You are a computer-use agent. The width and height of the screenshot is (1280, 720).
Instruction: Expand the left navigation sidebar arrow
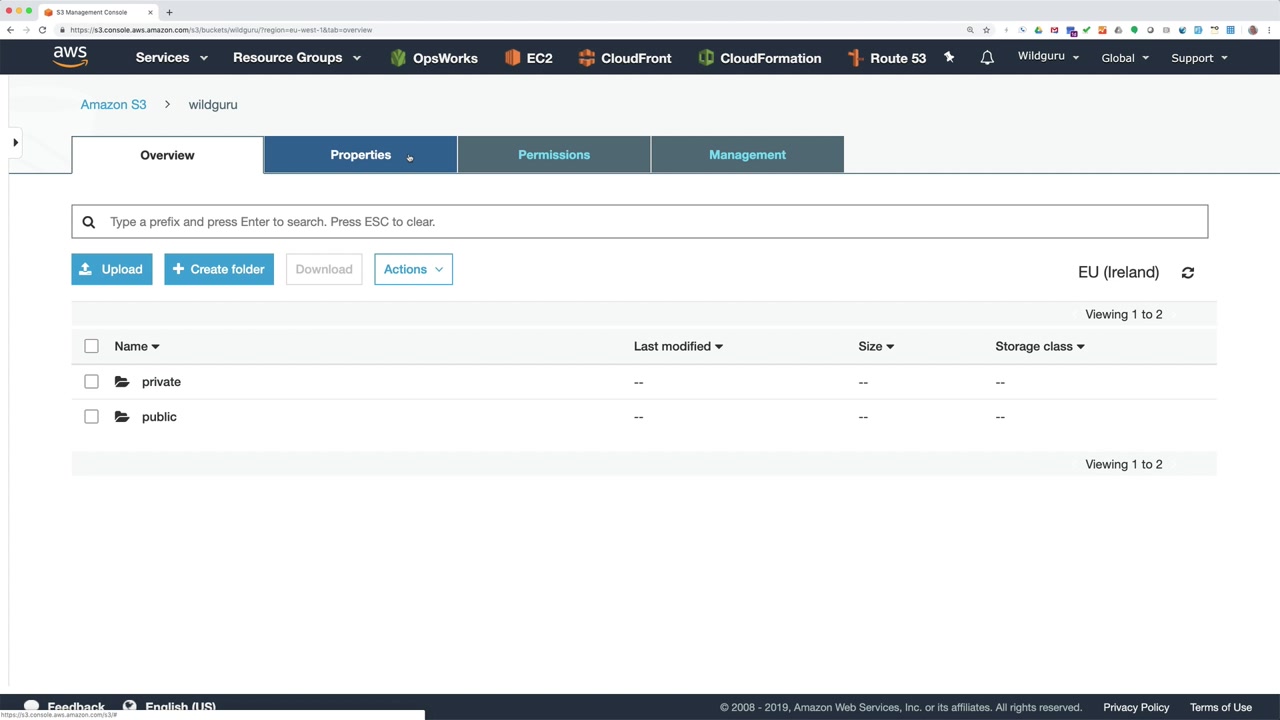tap(15, 143)
